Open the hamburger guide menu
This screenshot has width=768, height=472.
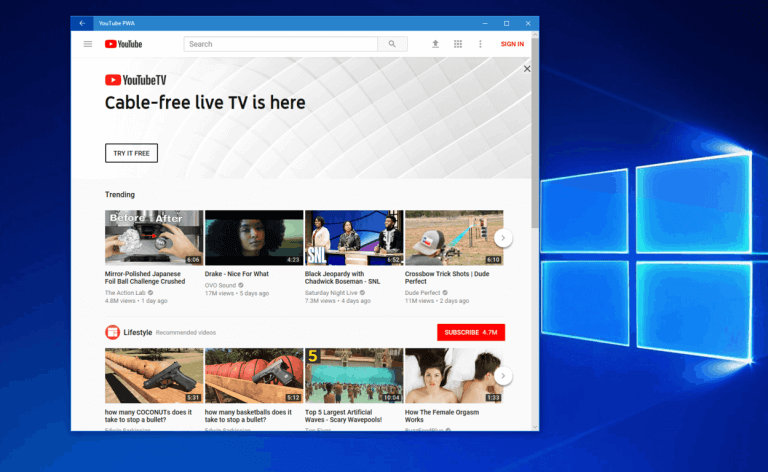88,44
